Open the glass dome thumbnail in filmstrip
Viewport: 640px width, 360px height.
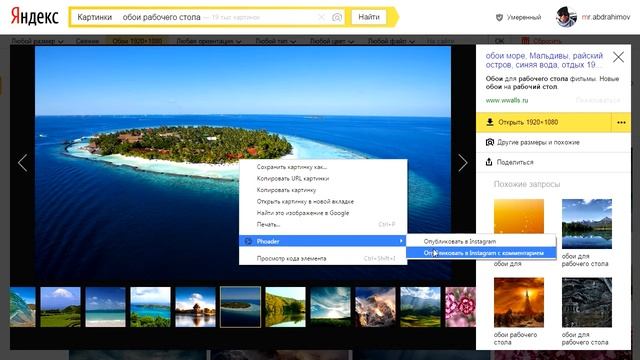point(22,307)
